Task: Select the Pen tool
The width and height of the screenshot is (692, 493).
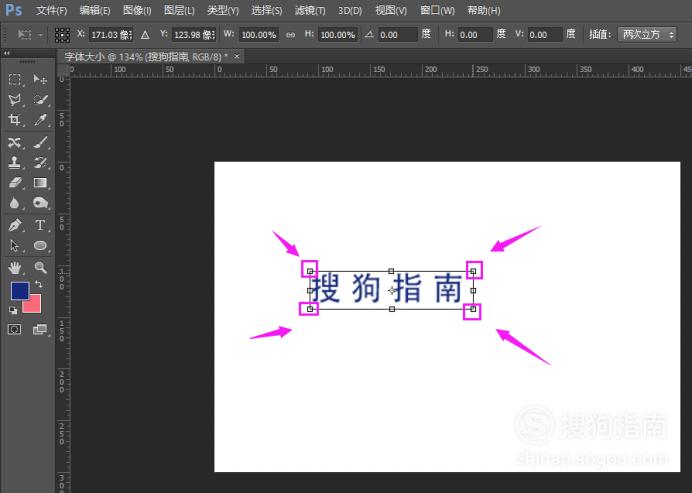Action: coord(15,225)
